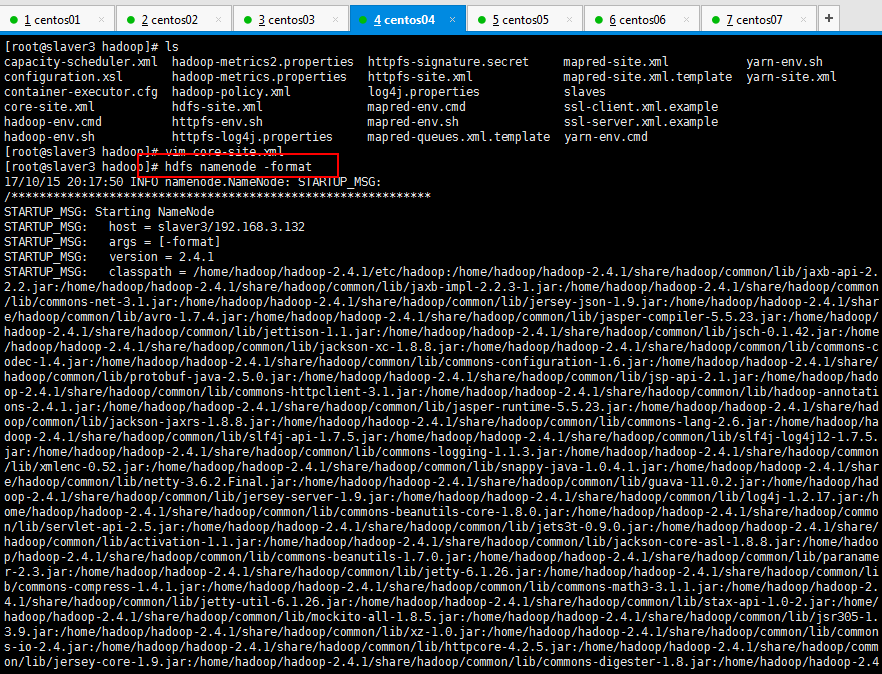Close the centos01 session tab
Viewport: 882px width, 674px height.
(102, 20)
